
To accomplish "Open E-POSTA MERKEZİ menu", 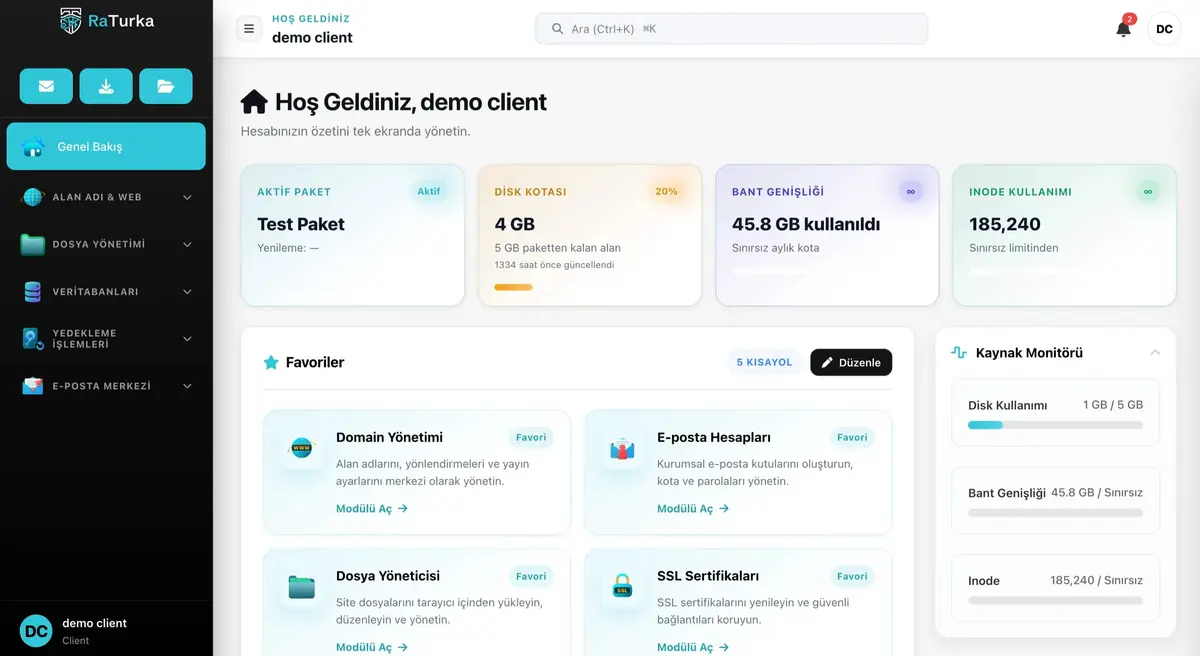I will [106, 385].
